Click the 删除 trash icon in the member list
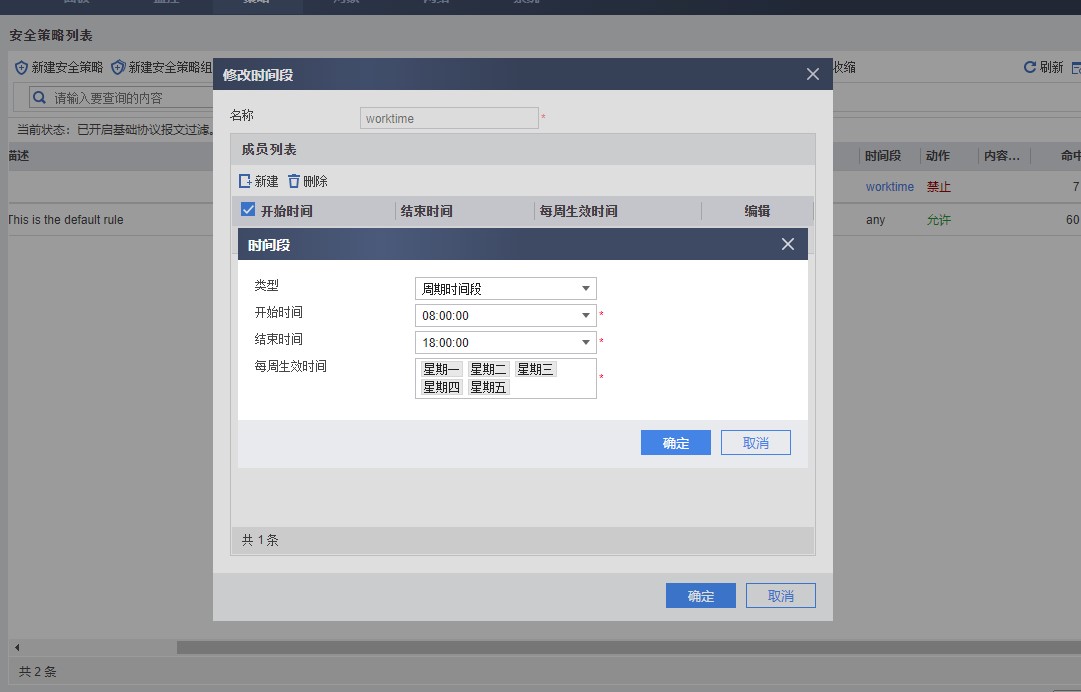Viewport: 1081px width, 692px height. [294, 181]
